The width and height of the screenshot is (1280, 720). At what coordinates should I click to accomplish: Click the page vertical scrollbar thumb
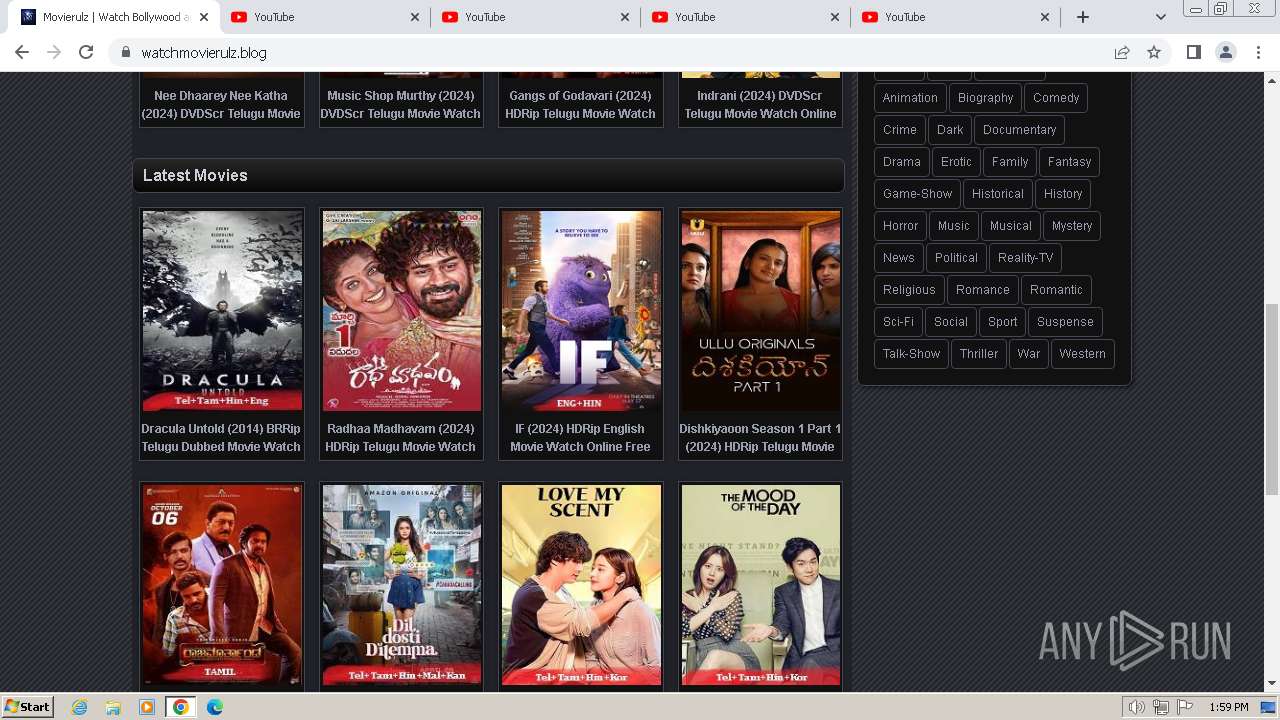point(1272,400)
